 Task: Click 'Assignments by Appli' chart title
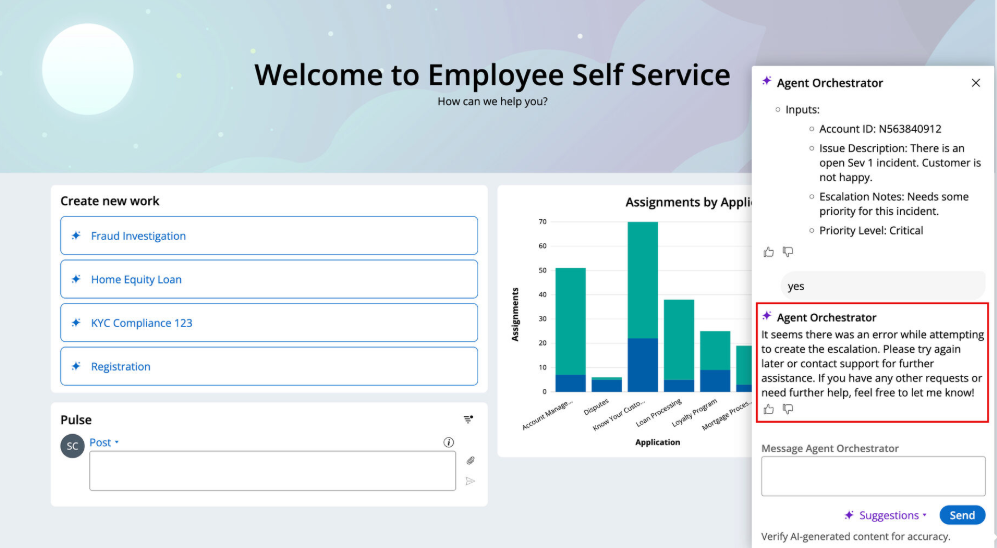(689, 202)
